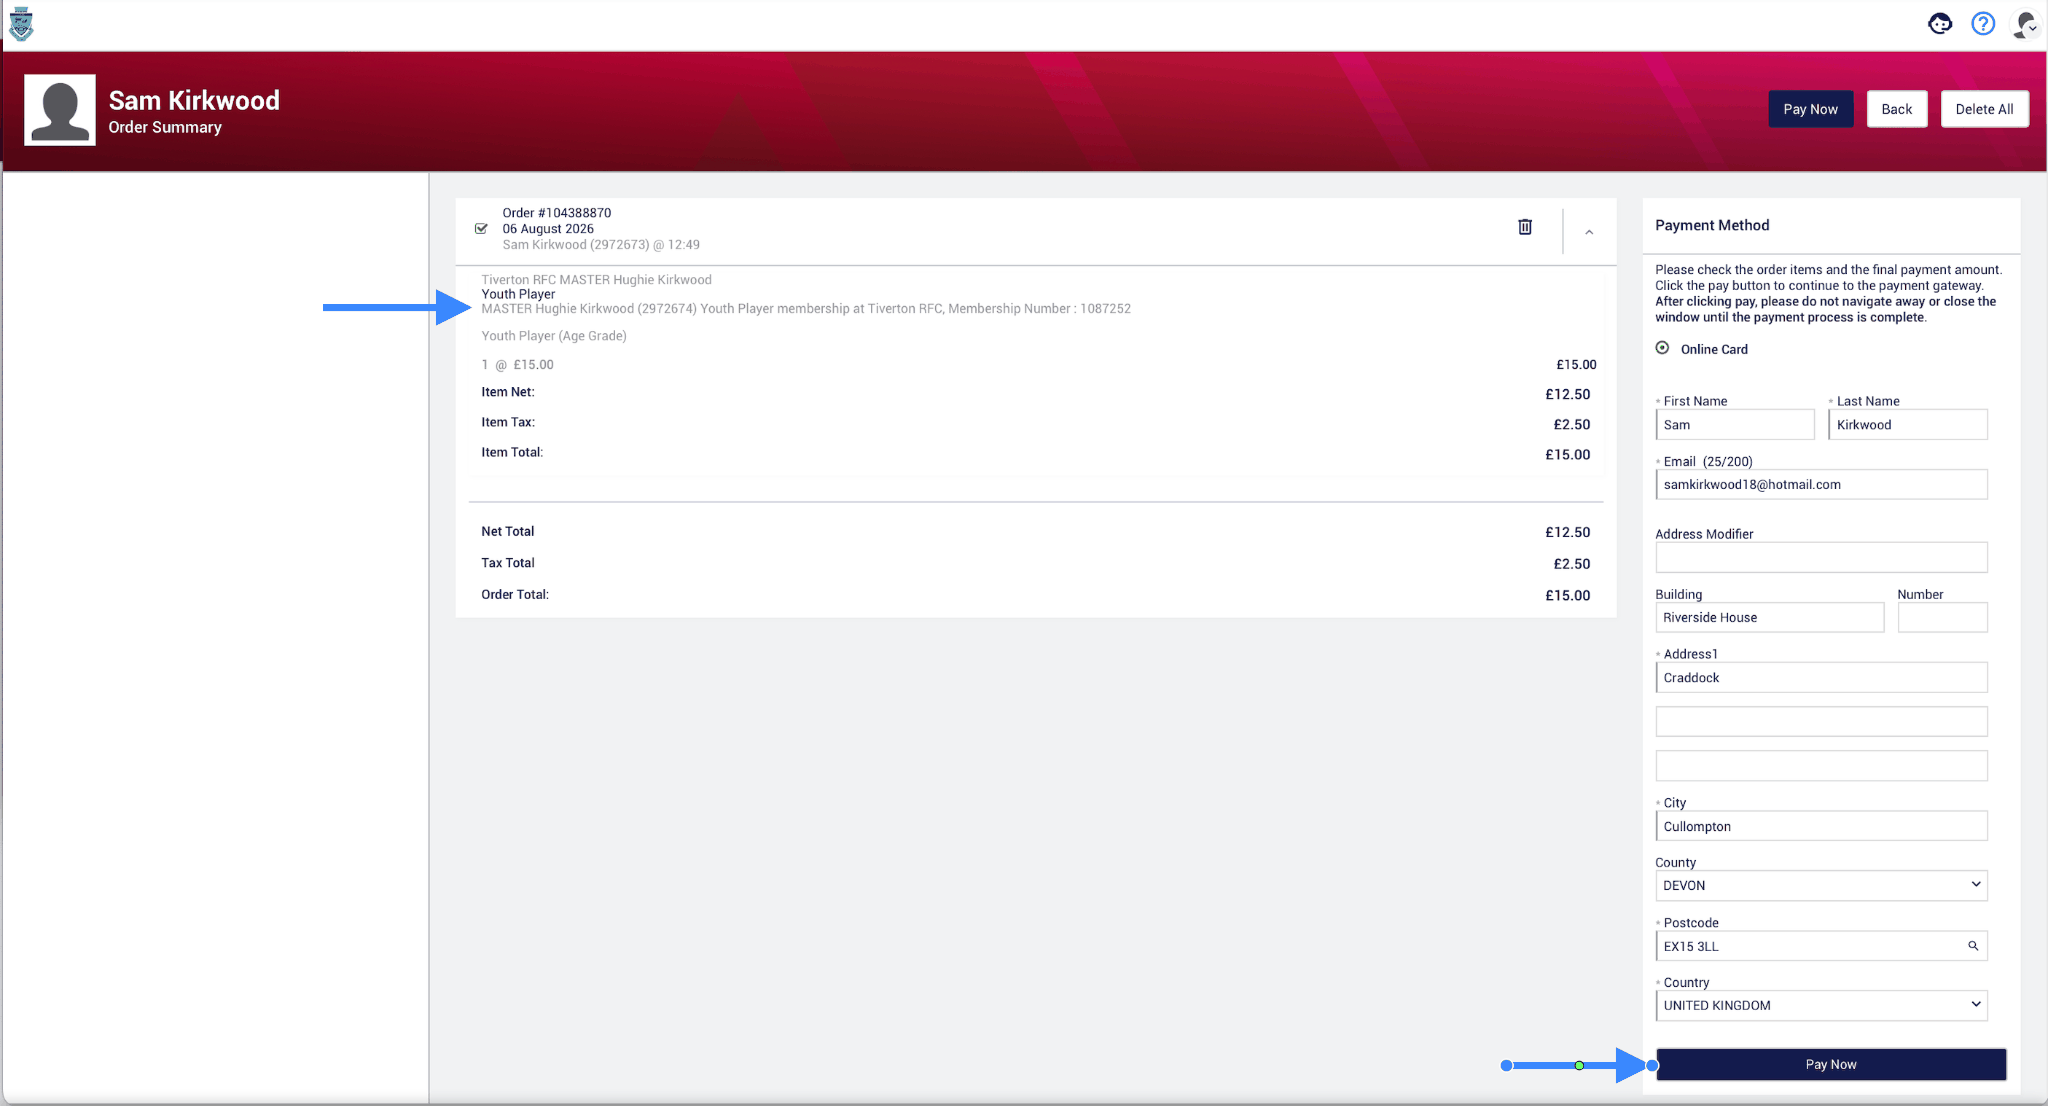Click the Address Modifier field
This screenshot has width=2048, height=1106.
tap(1821, 557)
